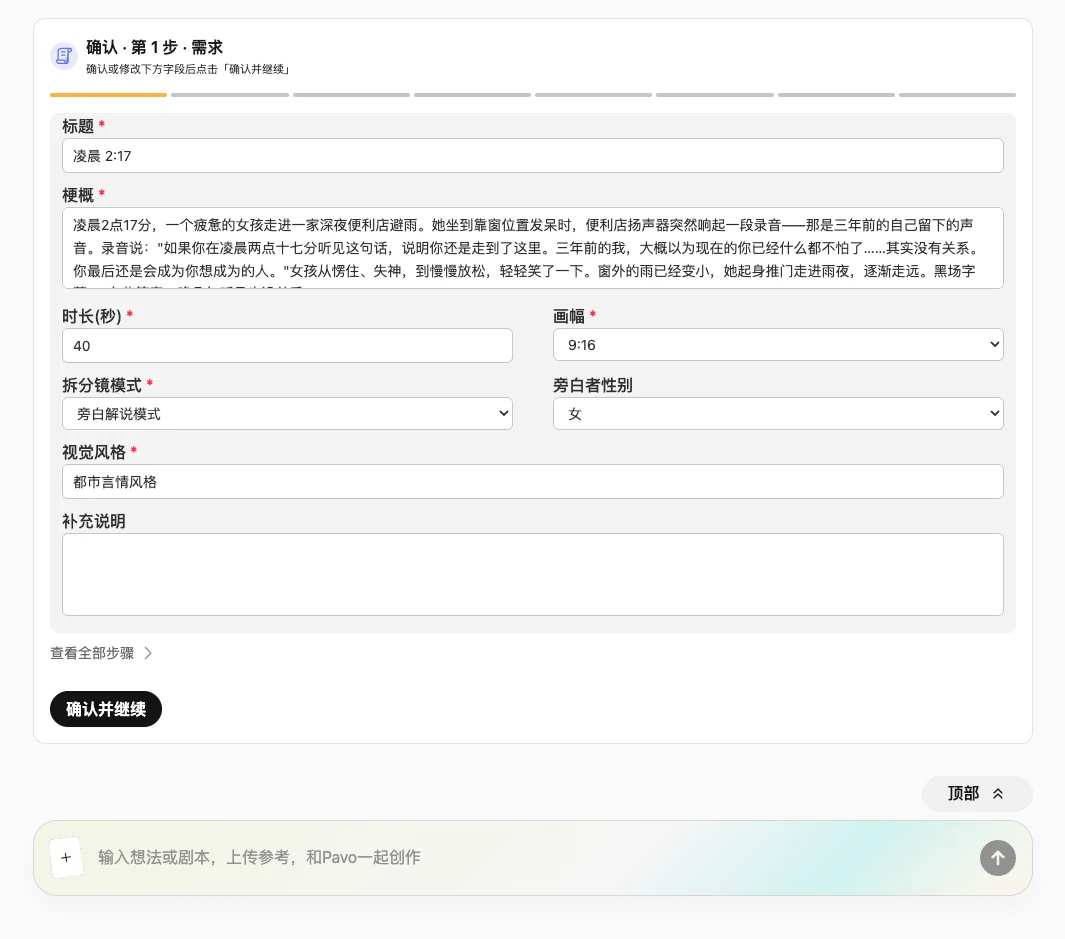Click the empty 补充说明 text area

click(x=532, y=574)
